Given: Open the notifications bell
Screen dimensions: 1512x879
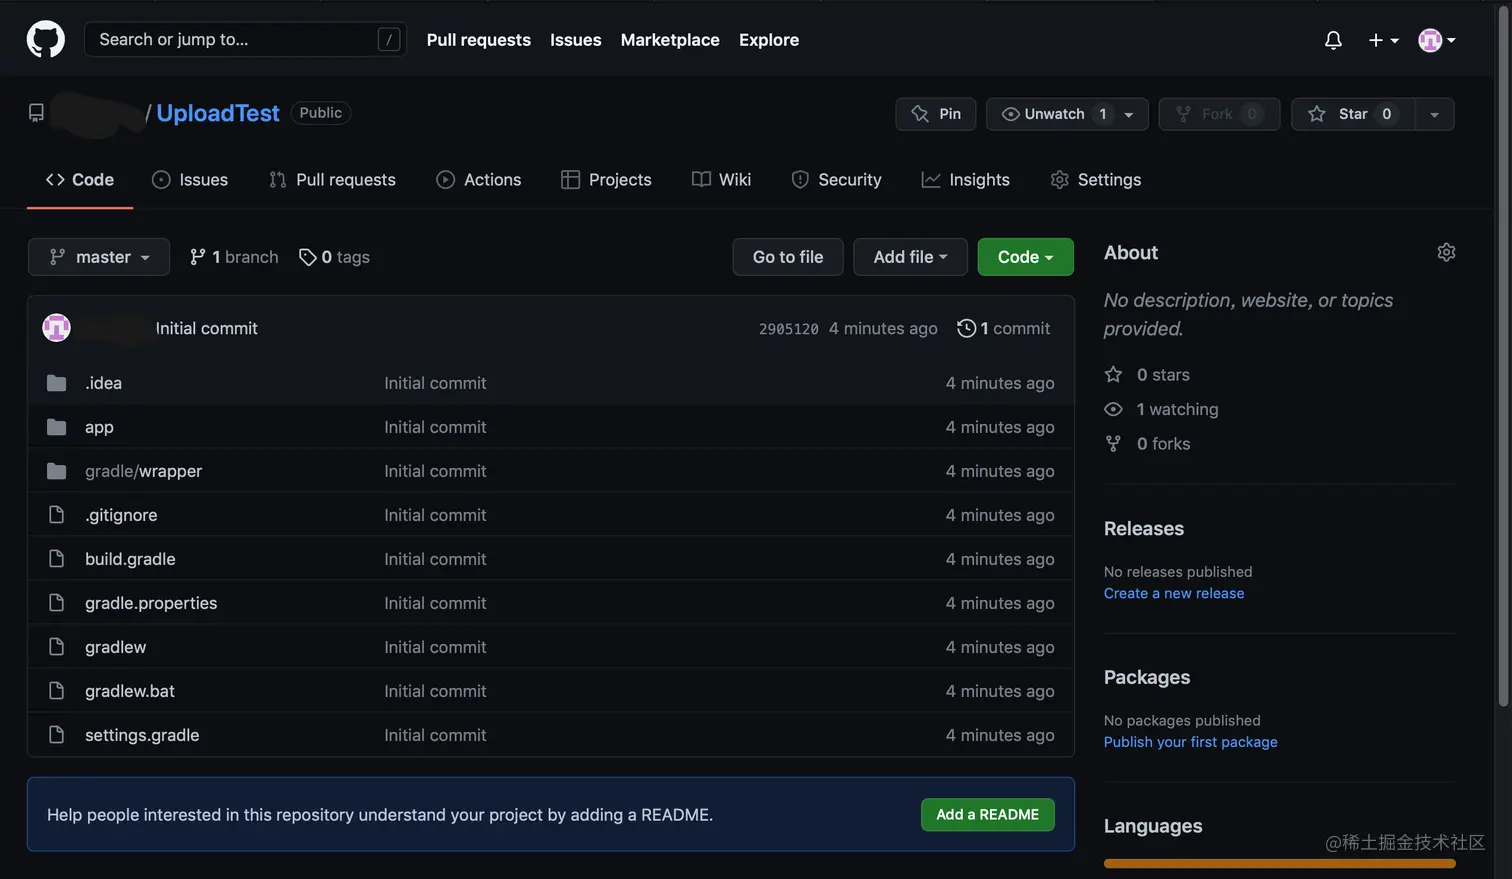Looking at the screenshot, I should [x=1333, y=40].
